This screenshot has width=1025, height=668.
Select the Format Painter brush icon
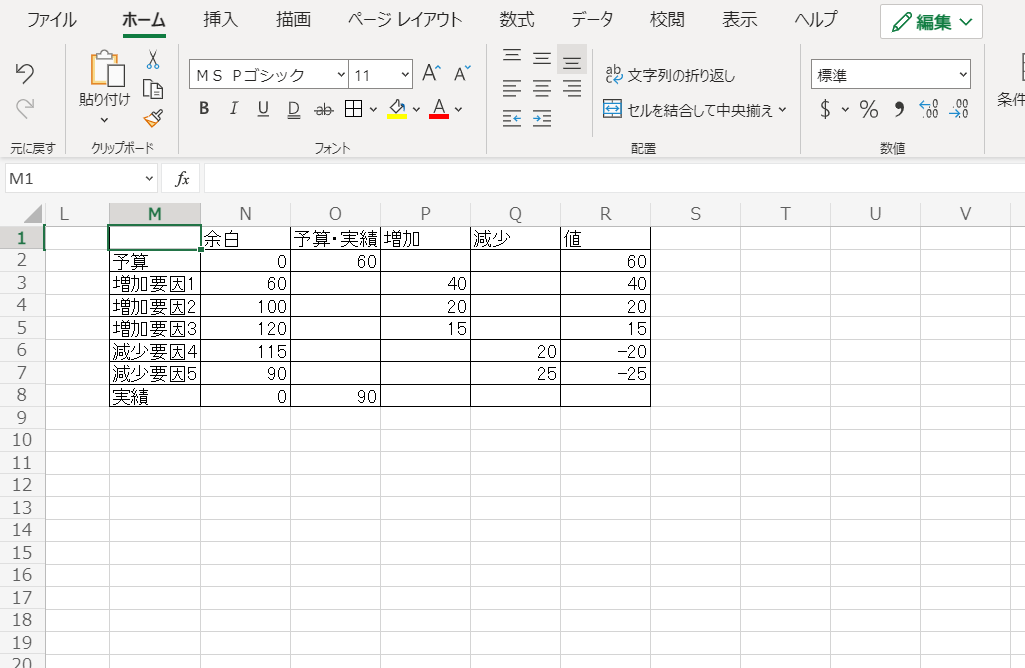152,118
